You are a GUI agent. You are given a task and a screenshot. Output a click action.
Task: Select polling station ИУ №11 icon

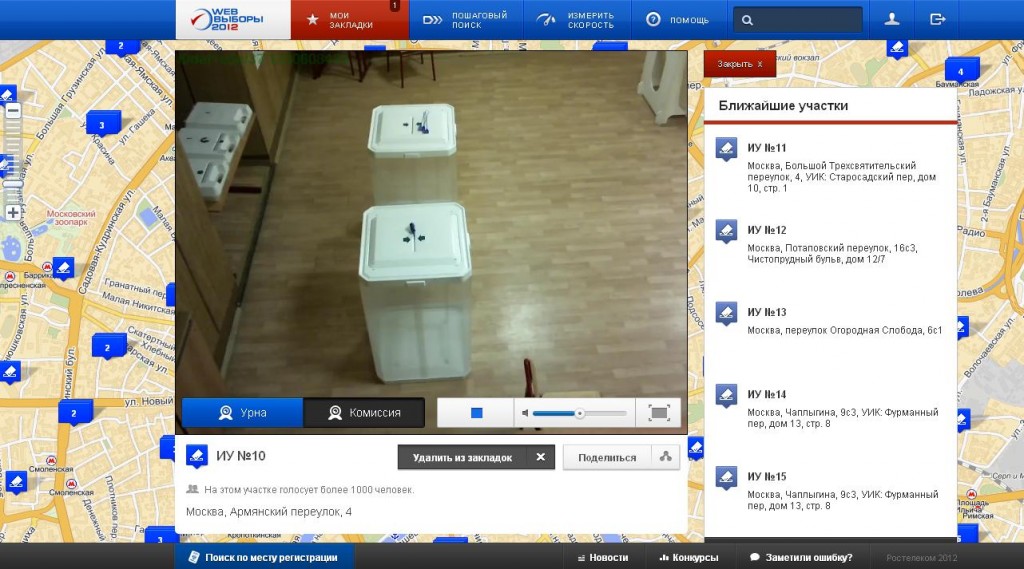click(726, 150)
